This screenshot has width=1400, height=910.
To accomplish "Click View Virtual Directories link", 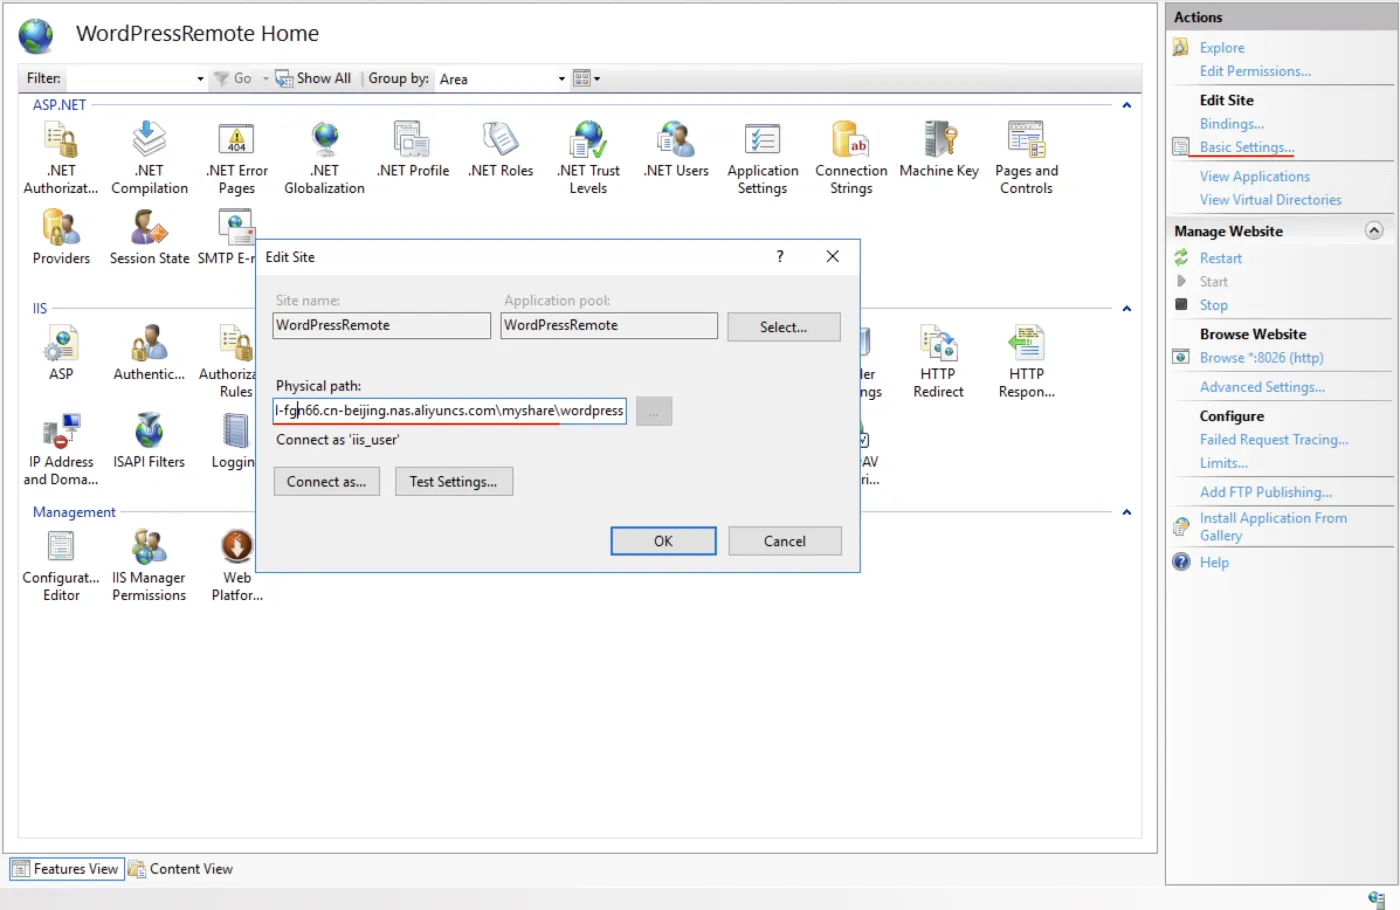I will pos(1271,200).
